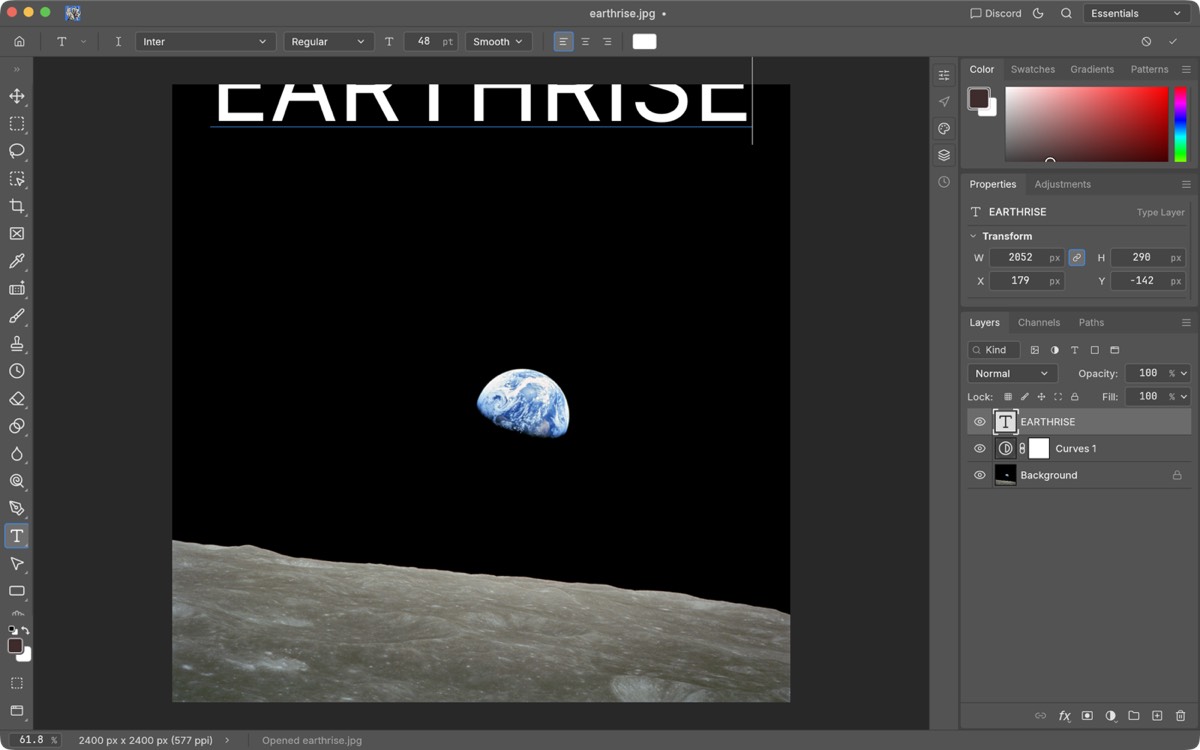Toggle dark mode moon icon

[1038, 14]
